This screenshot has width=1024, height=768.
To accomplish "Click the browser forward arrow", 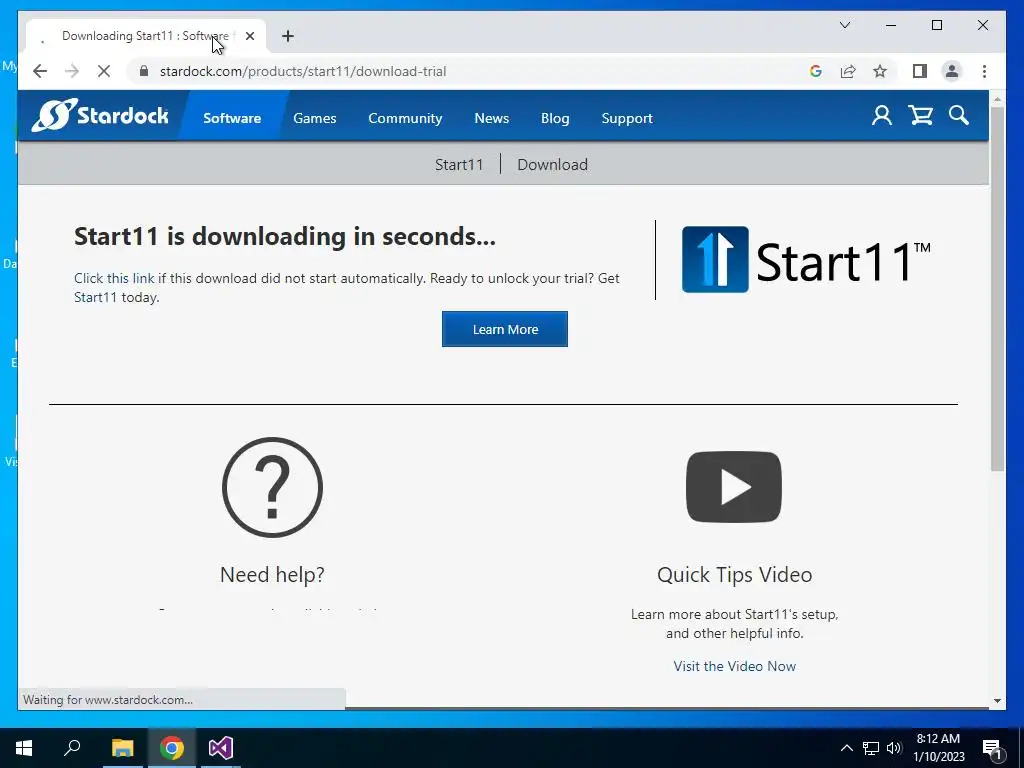I will [72, 71].
